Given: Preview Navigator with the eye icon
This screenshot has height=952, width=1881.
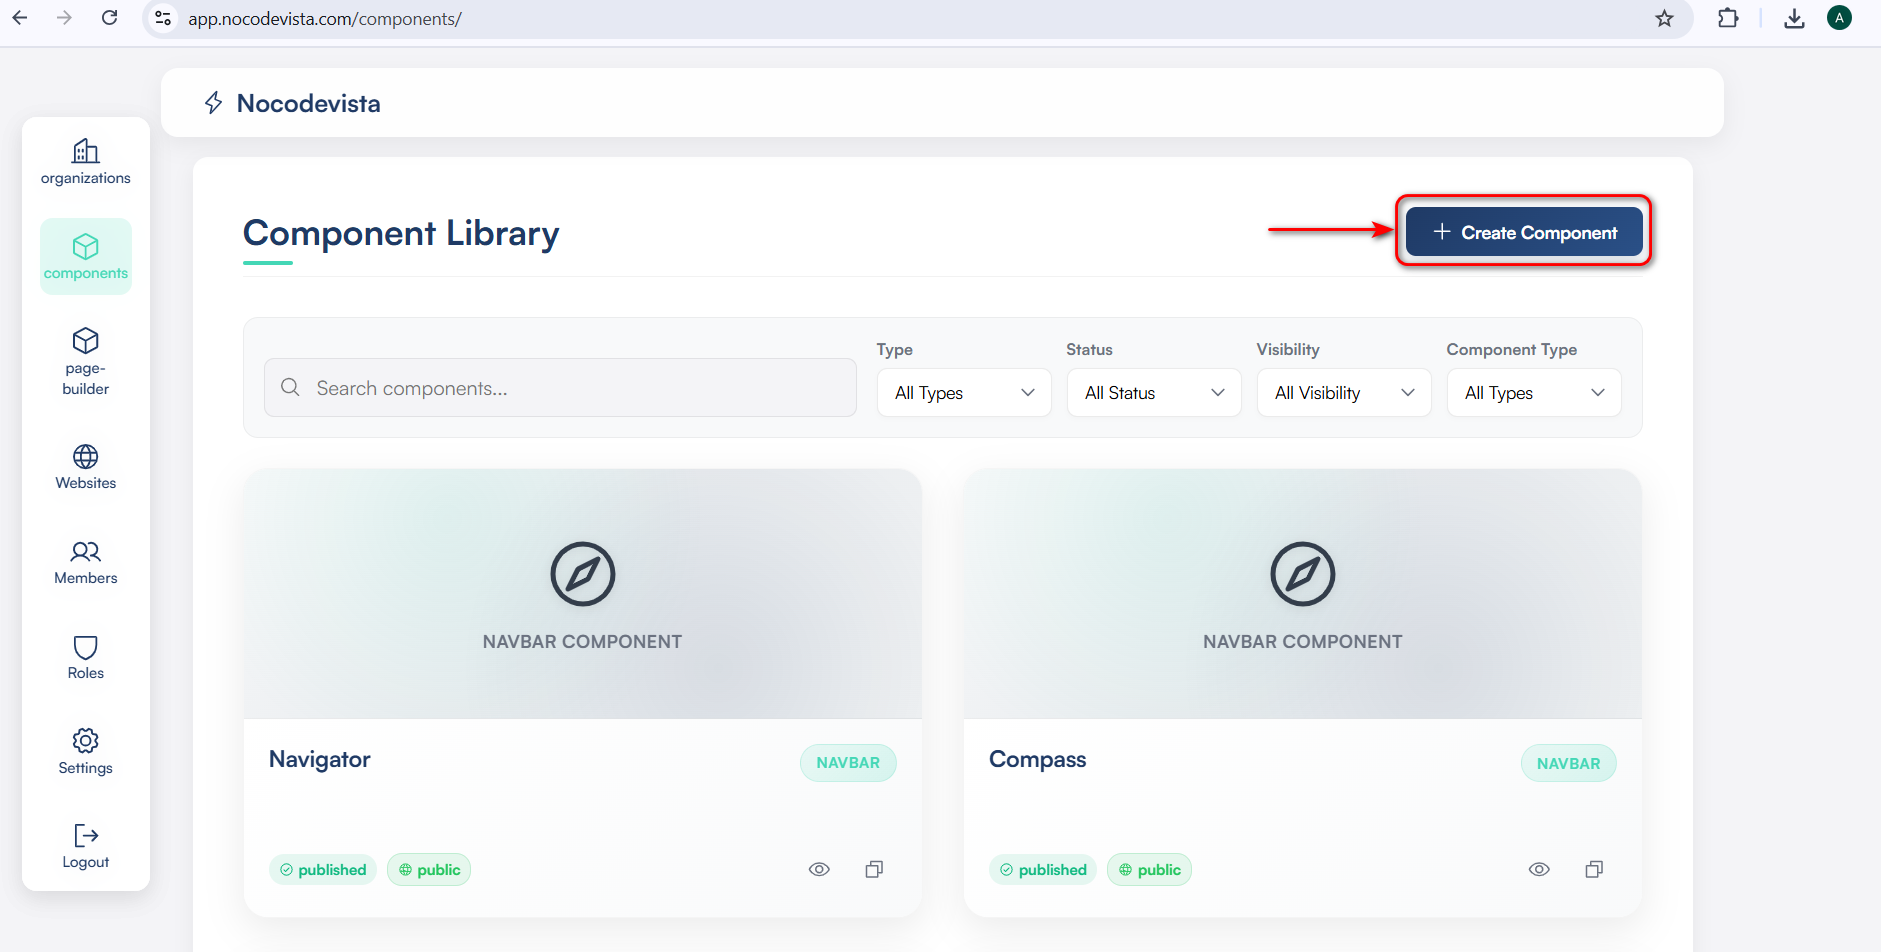Looking at the screenshot, I should pos(819,869).
